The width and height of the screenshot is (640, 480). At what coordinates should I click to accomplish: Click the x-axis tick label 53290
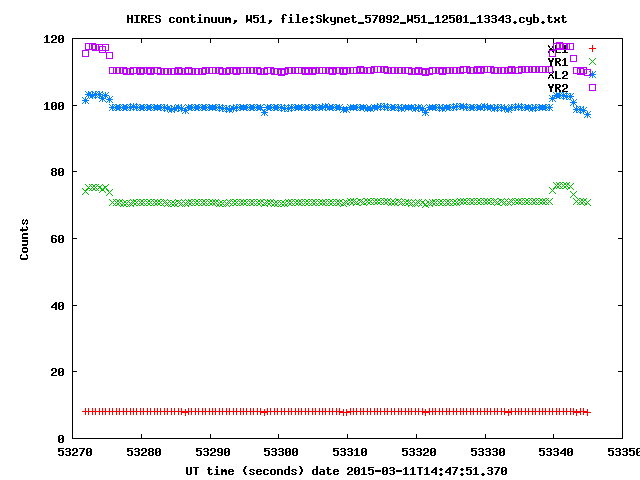click(213, 452)
